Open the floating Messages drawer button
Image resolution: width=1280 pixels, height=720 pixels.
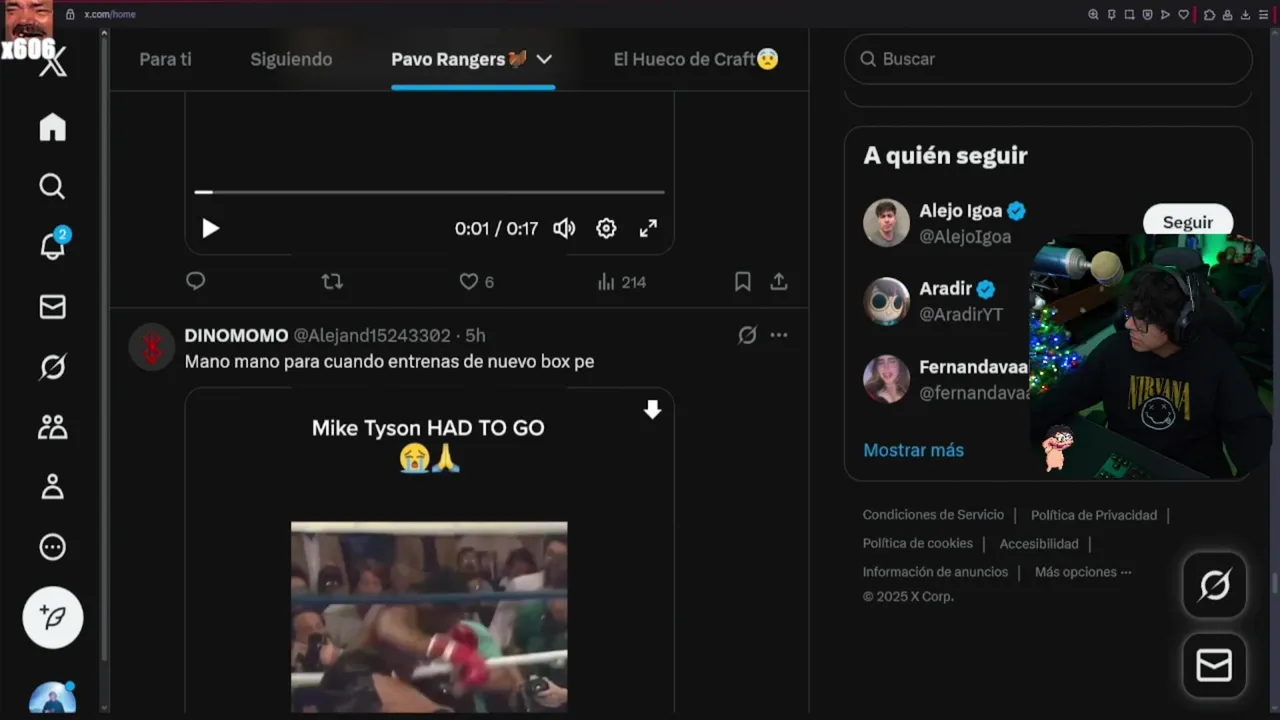pyautogui.click(x=1214, y=665)
